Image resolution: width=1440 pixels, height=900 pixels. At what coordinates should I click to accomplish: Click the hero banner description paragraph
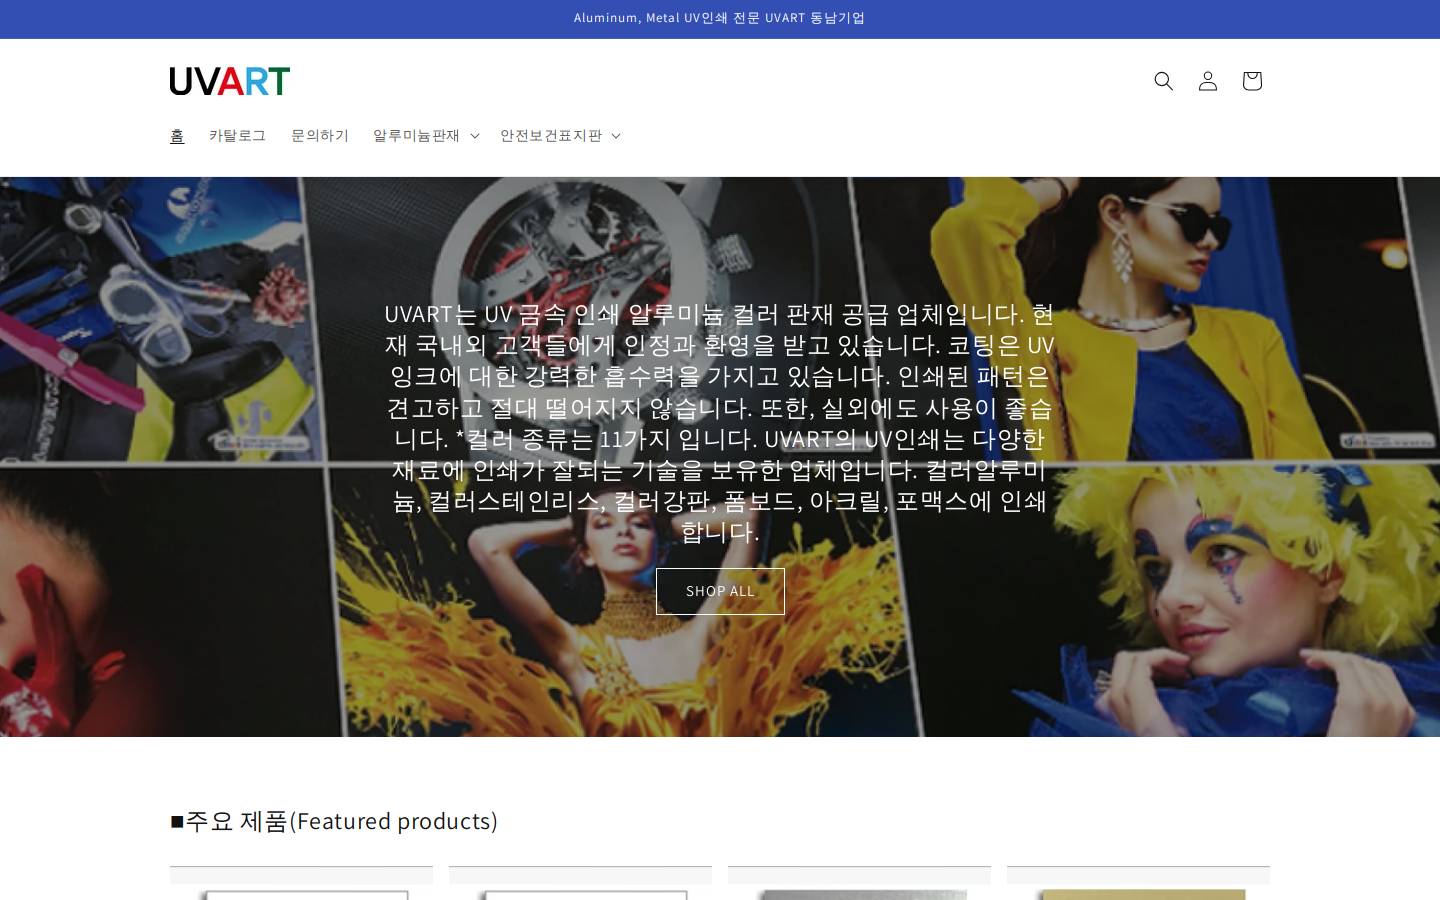(720, 422)
